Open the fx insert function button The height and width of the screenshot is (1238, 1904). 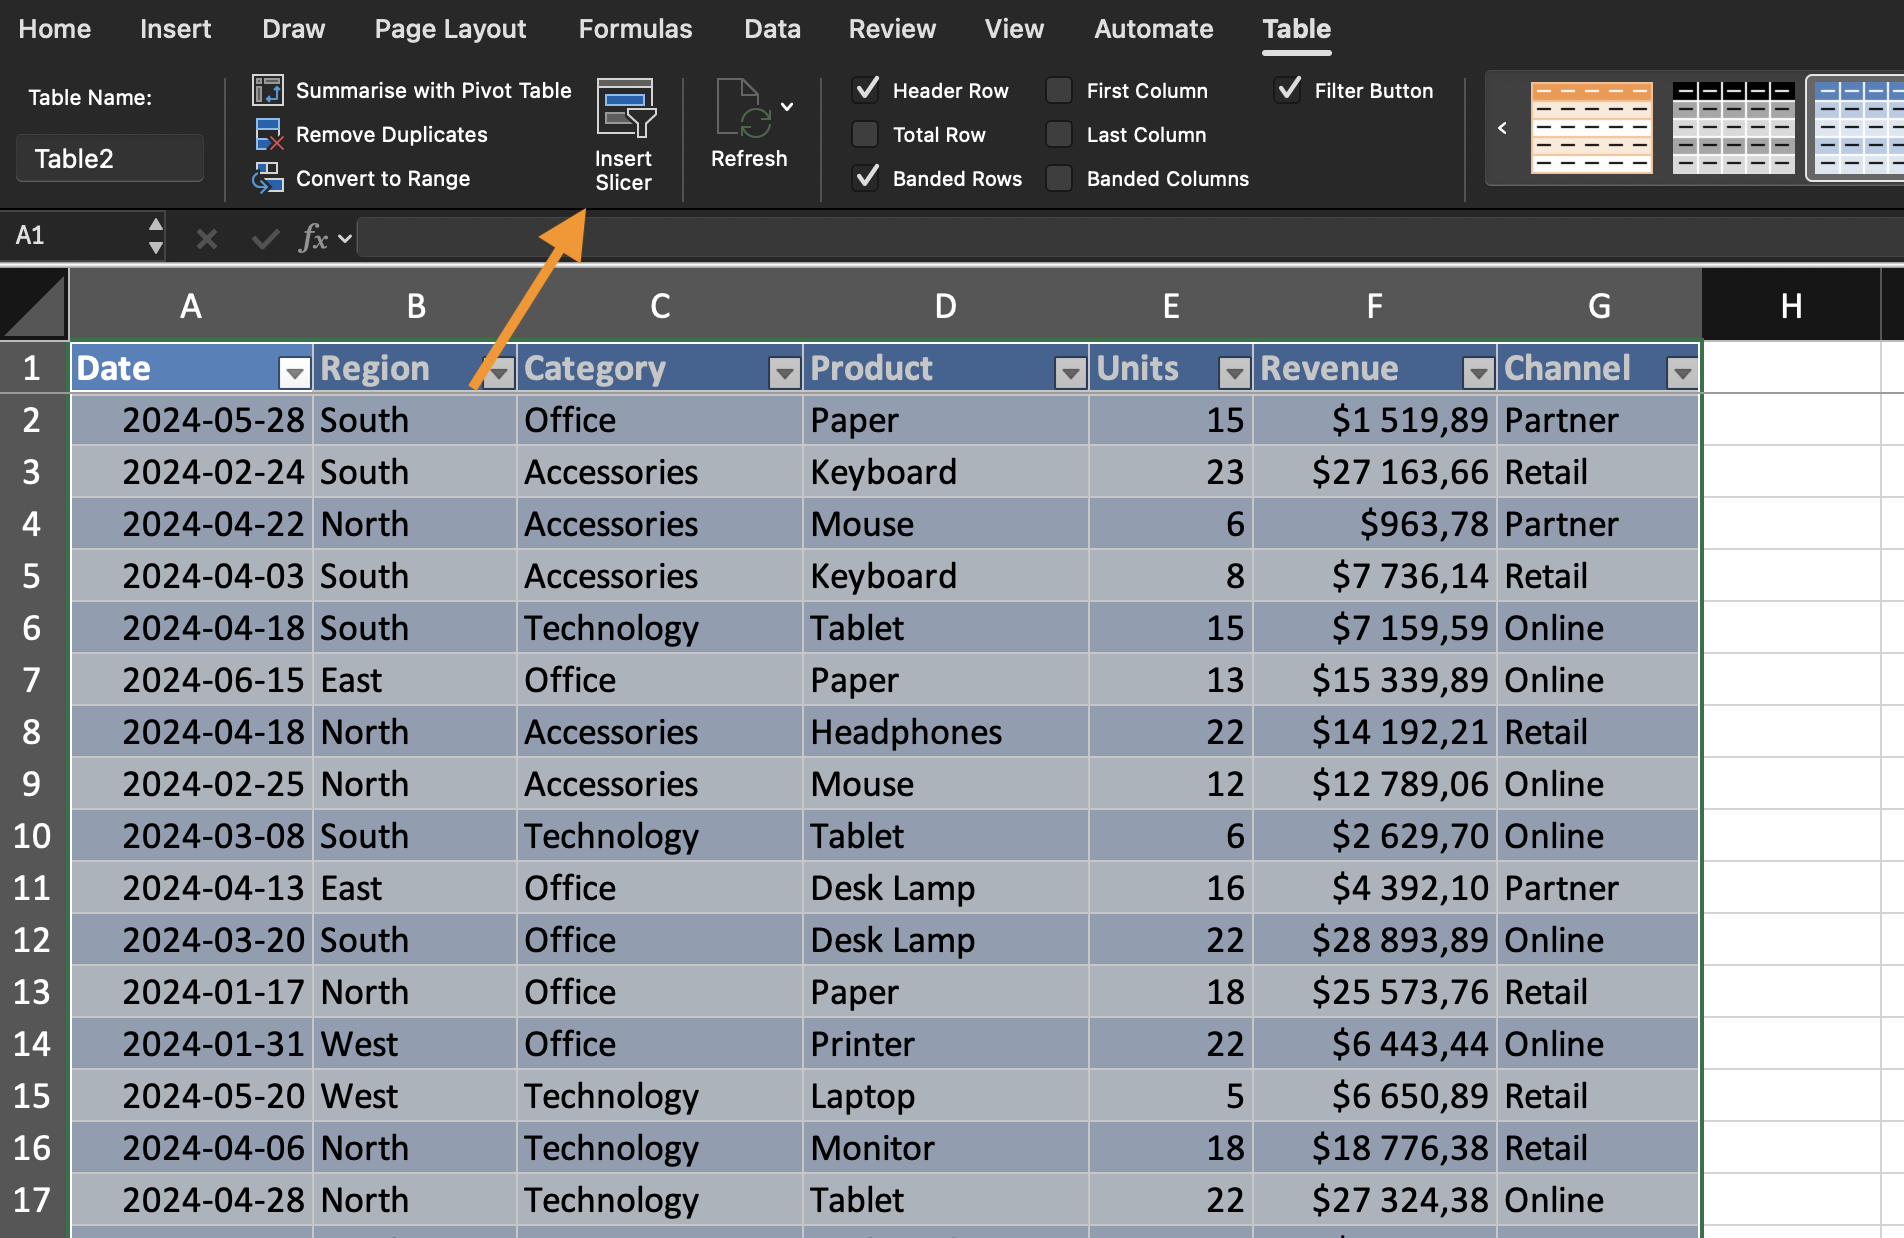click(314, 238)
